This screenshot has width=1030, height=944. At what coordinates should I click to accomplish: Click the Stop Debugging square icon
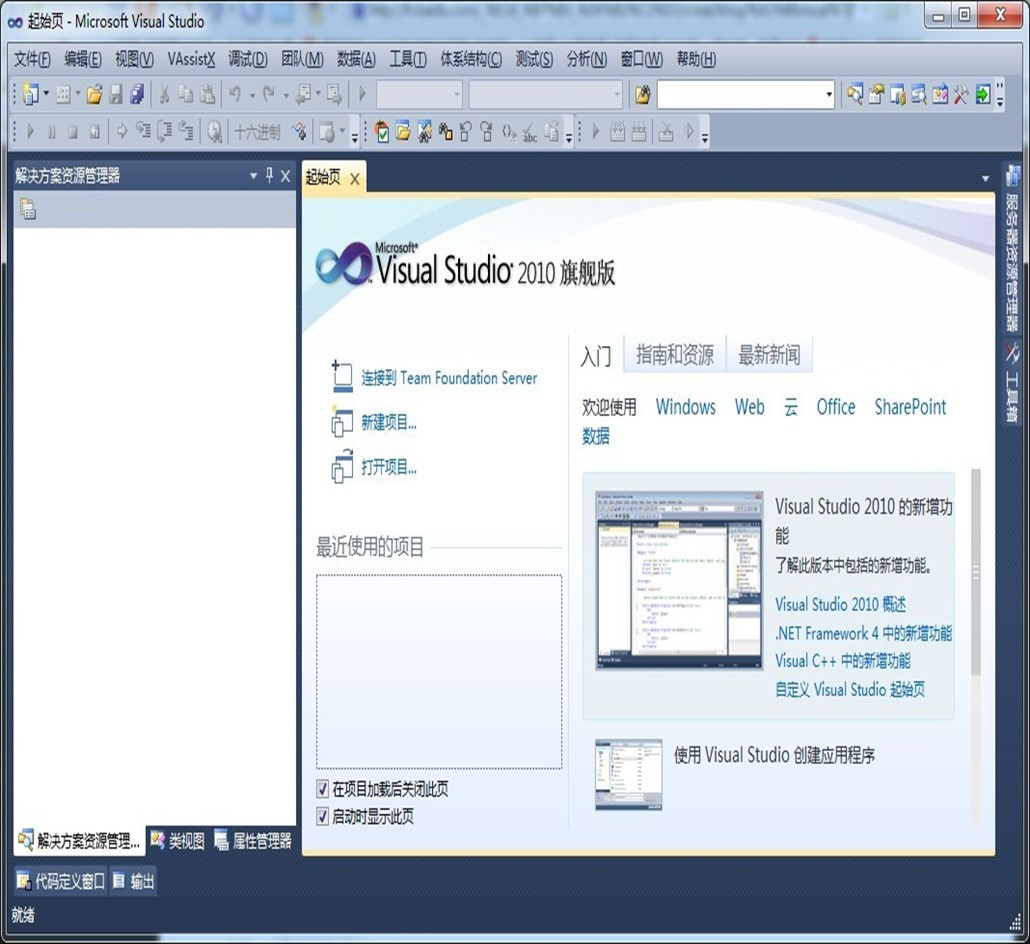73,132
